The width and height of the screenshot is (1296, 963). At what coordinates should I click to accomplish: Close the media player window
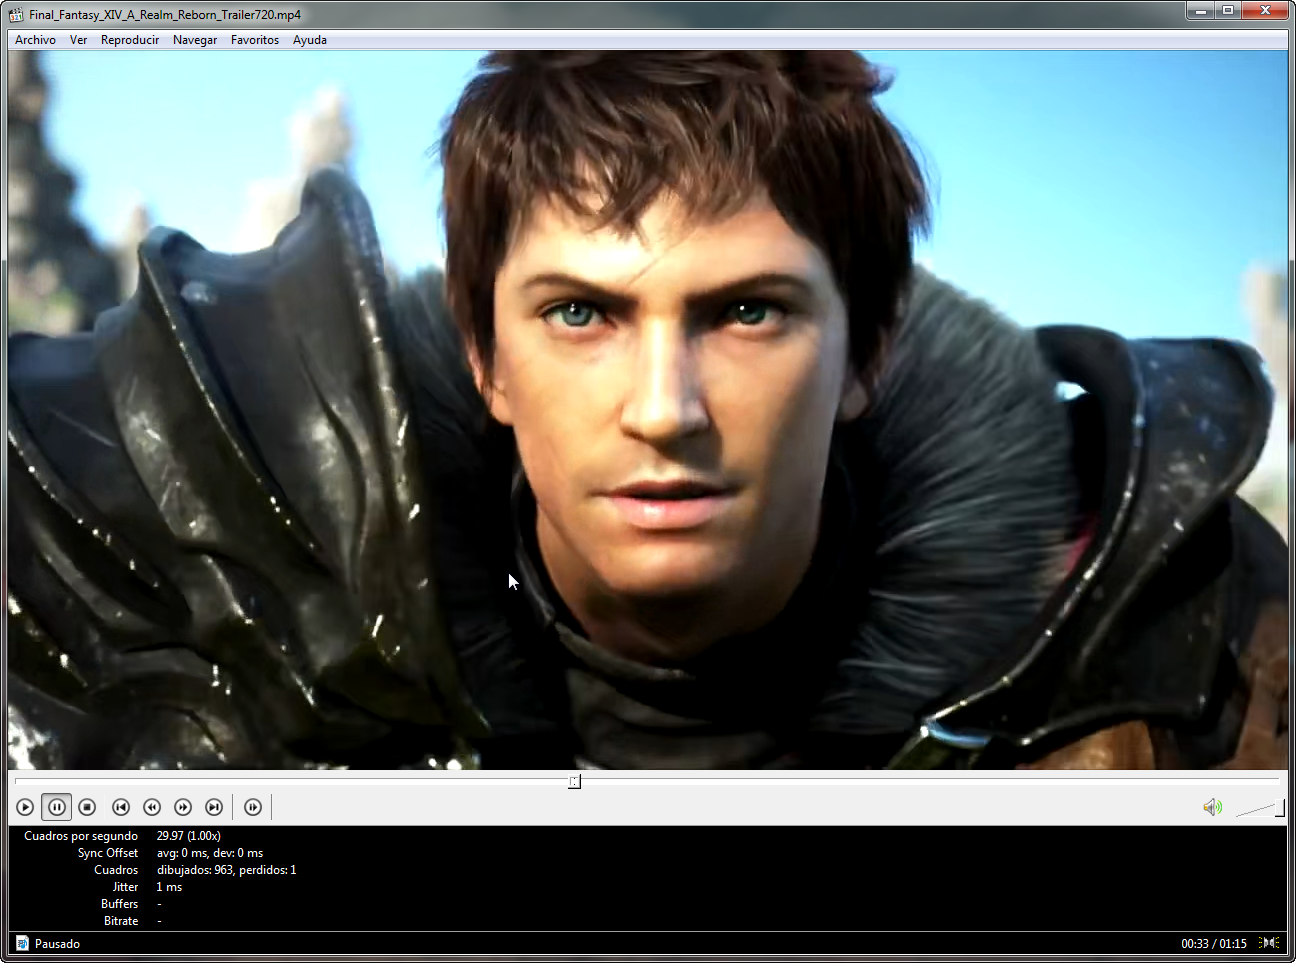(1265, 10)
